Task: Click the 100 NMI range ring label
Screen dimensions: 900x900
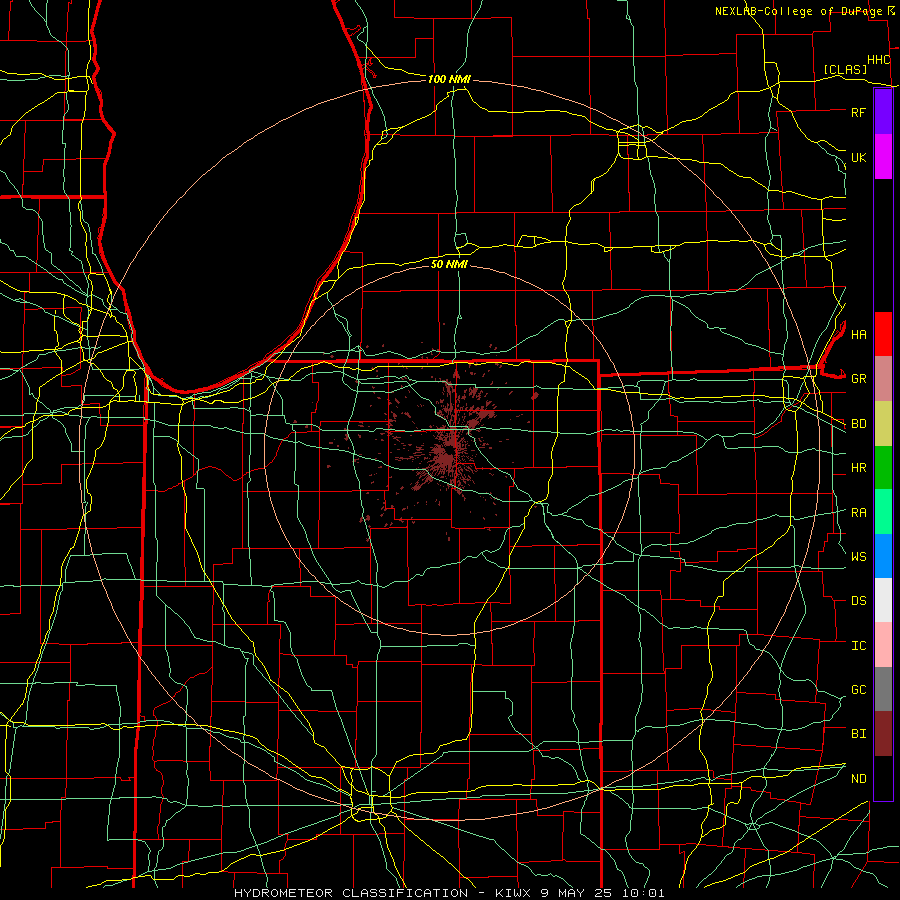Action: (x=449, y=79)
